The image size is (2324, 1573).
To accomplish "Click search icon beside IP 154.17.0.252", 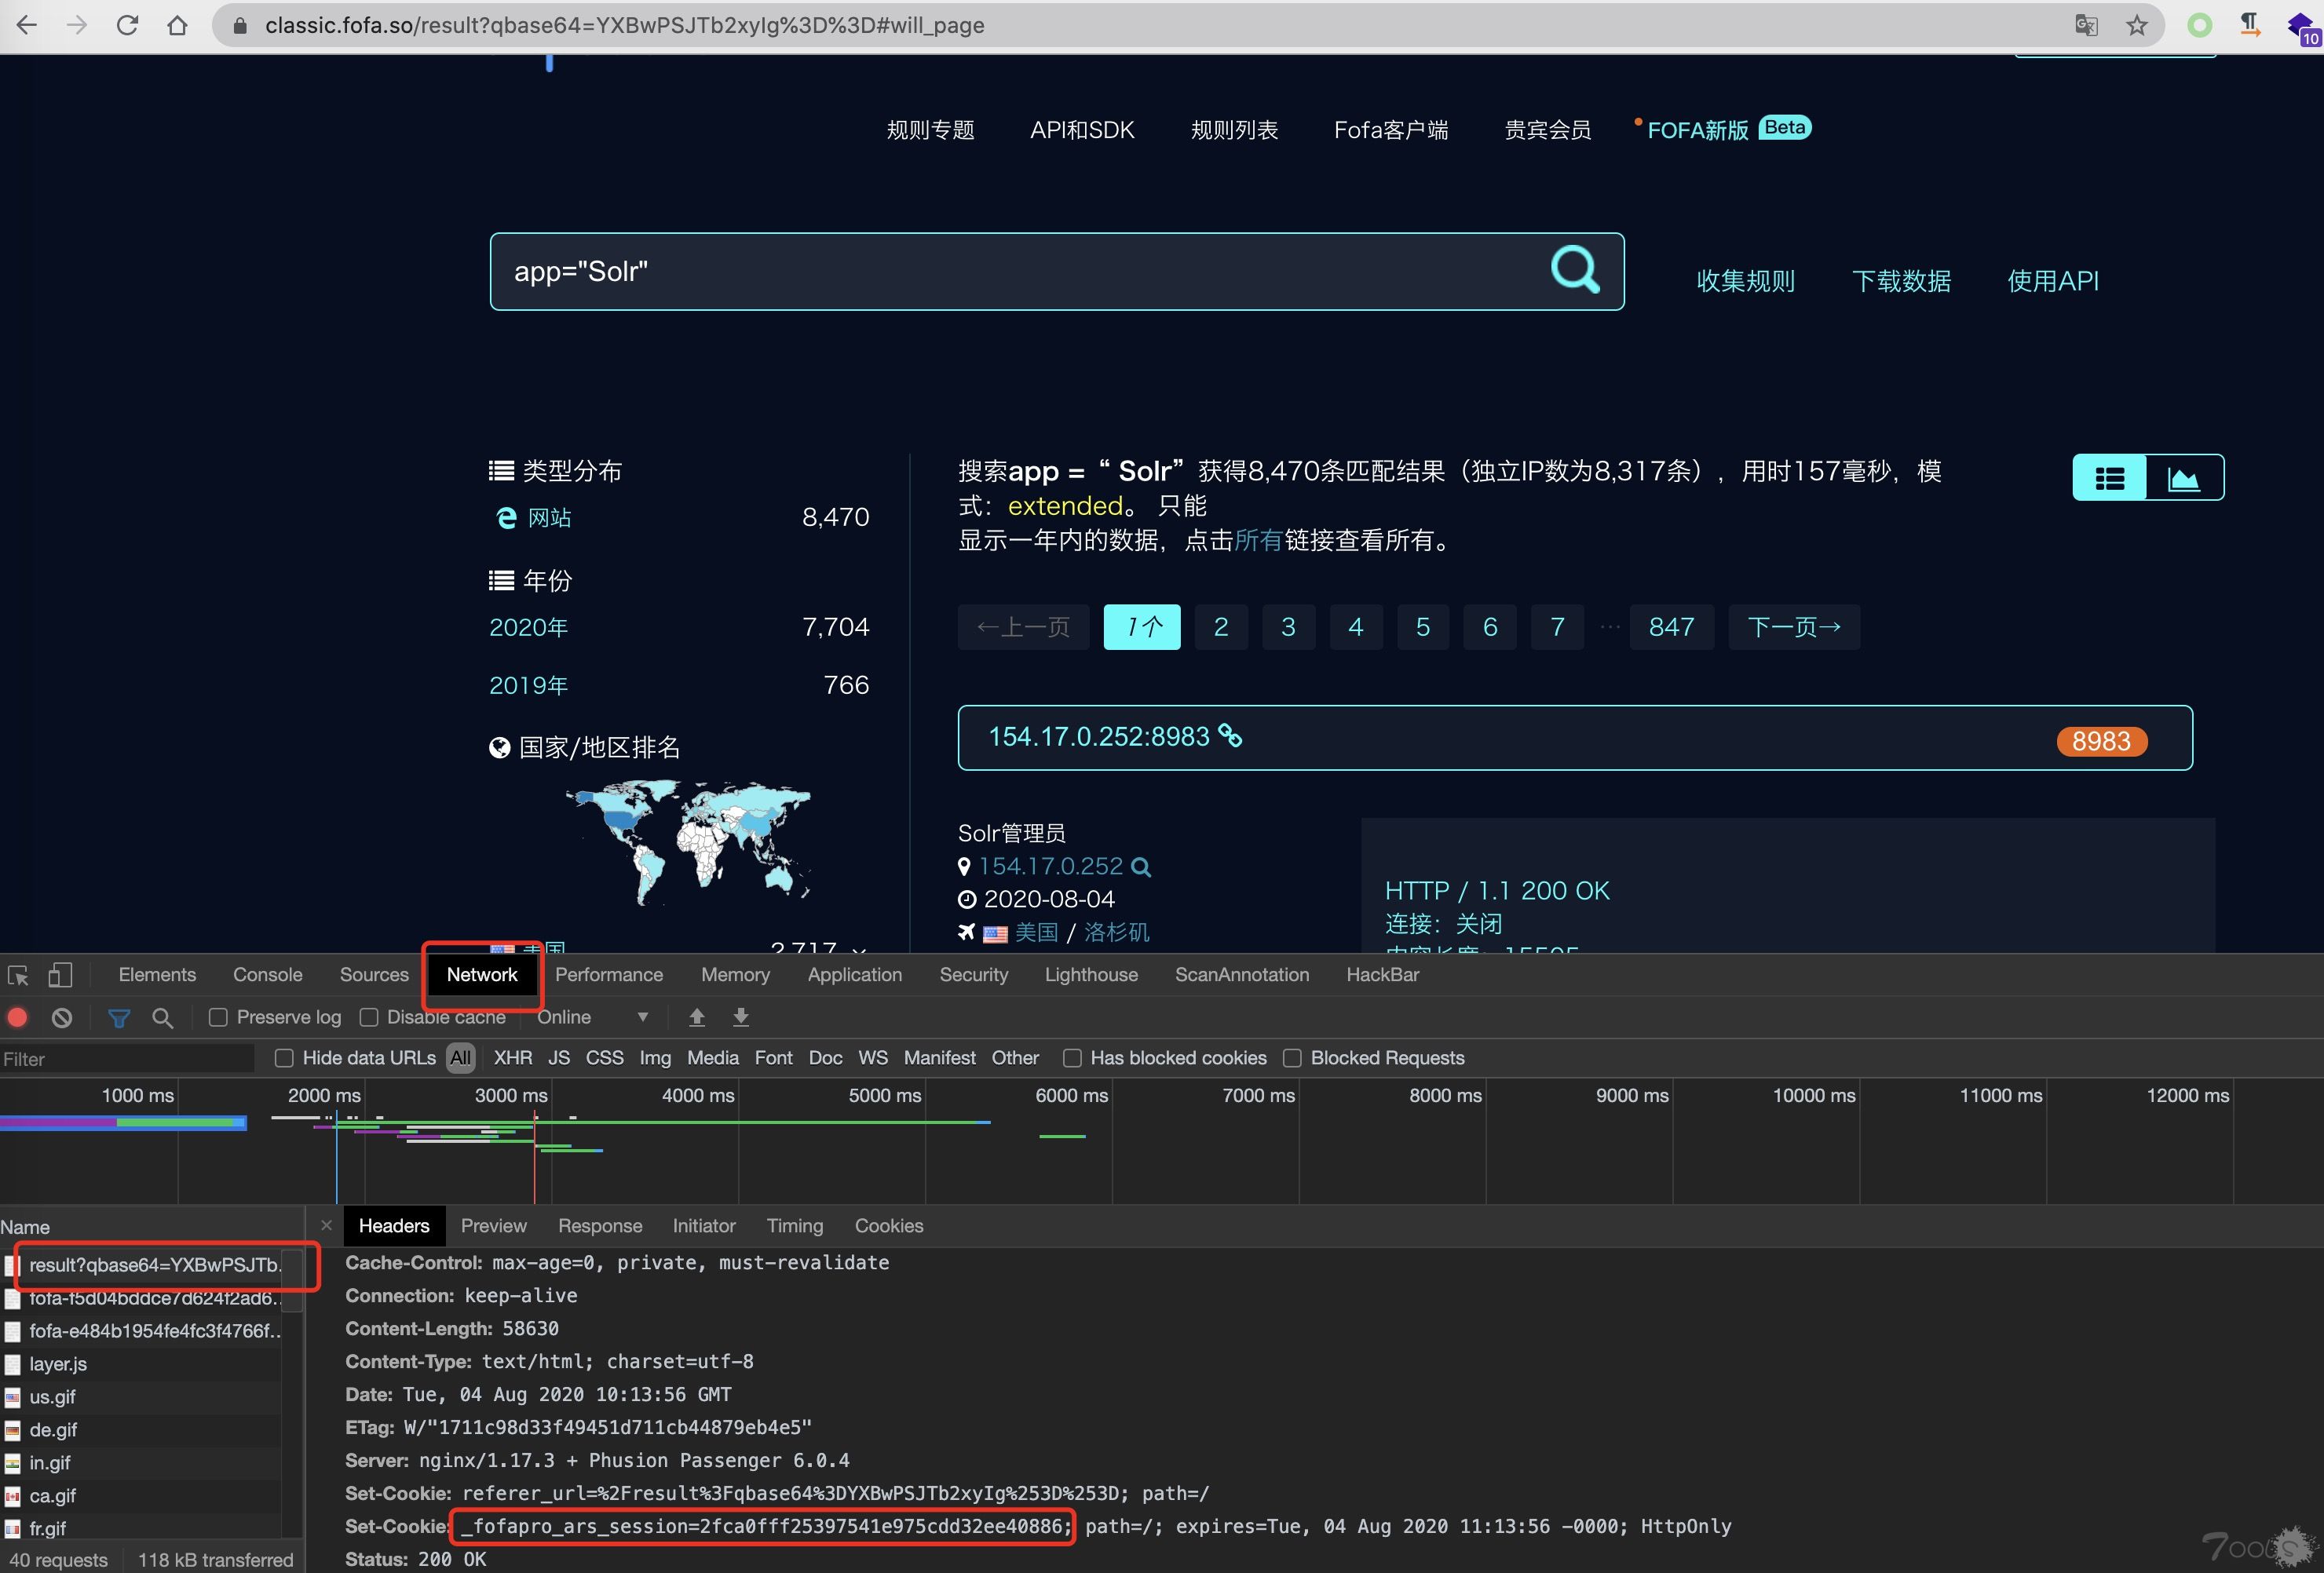I will [x=1141, y=867].
